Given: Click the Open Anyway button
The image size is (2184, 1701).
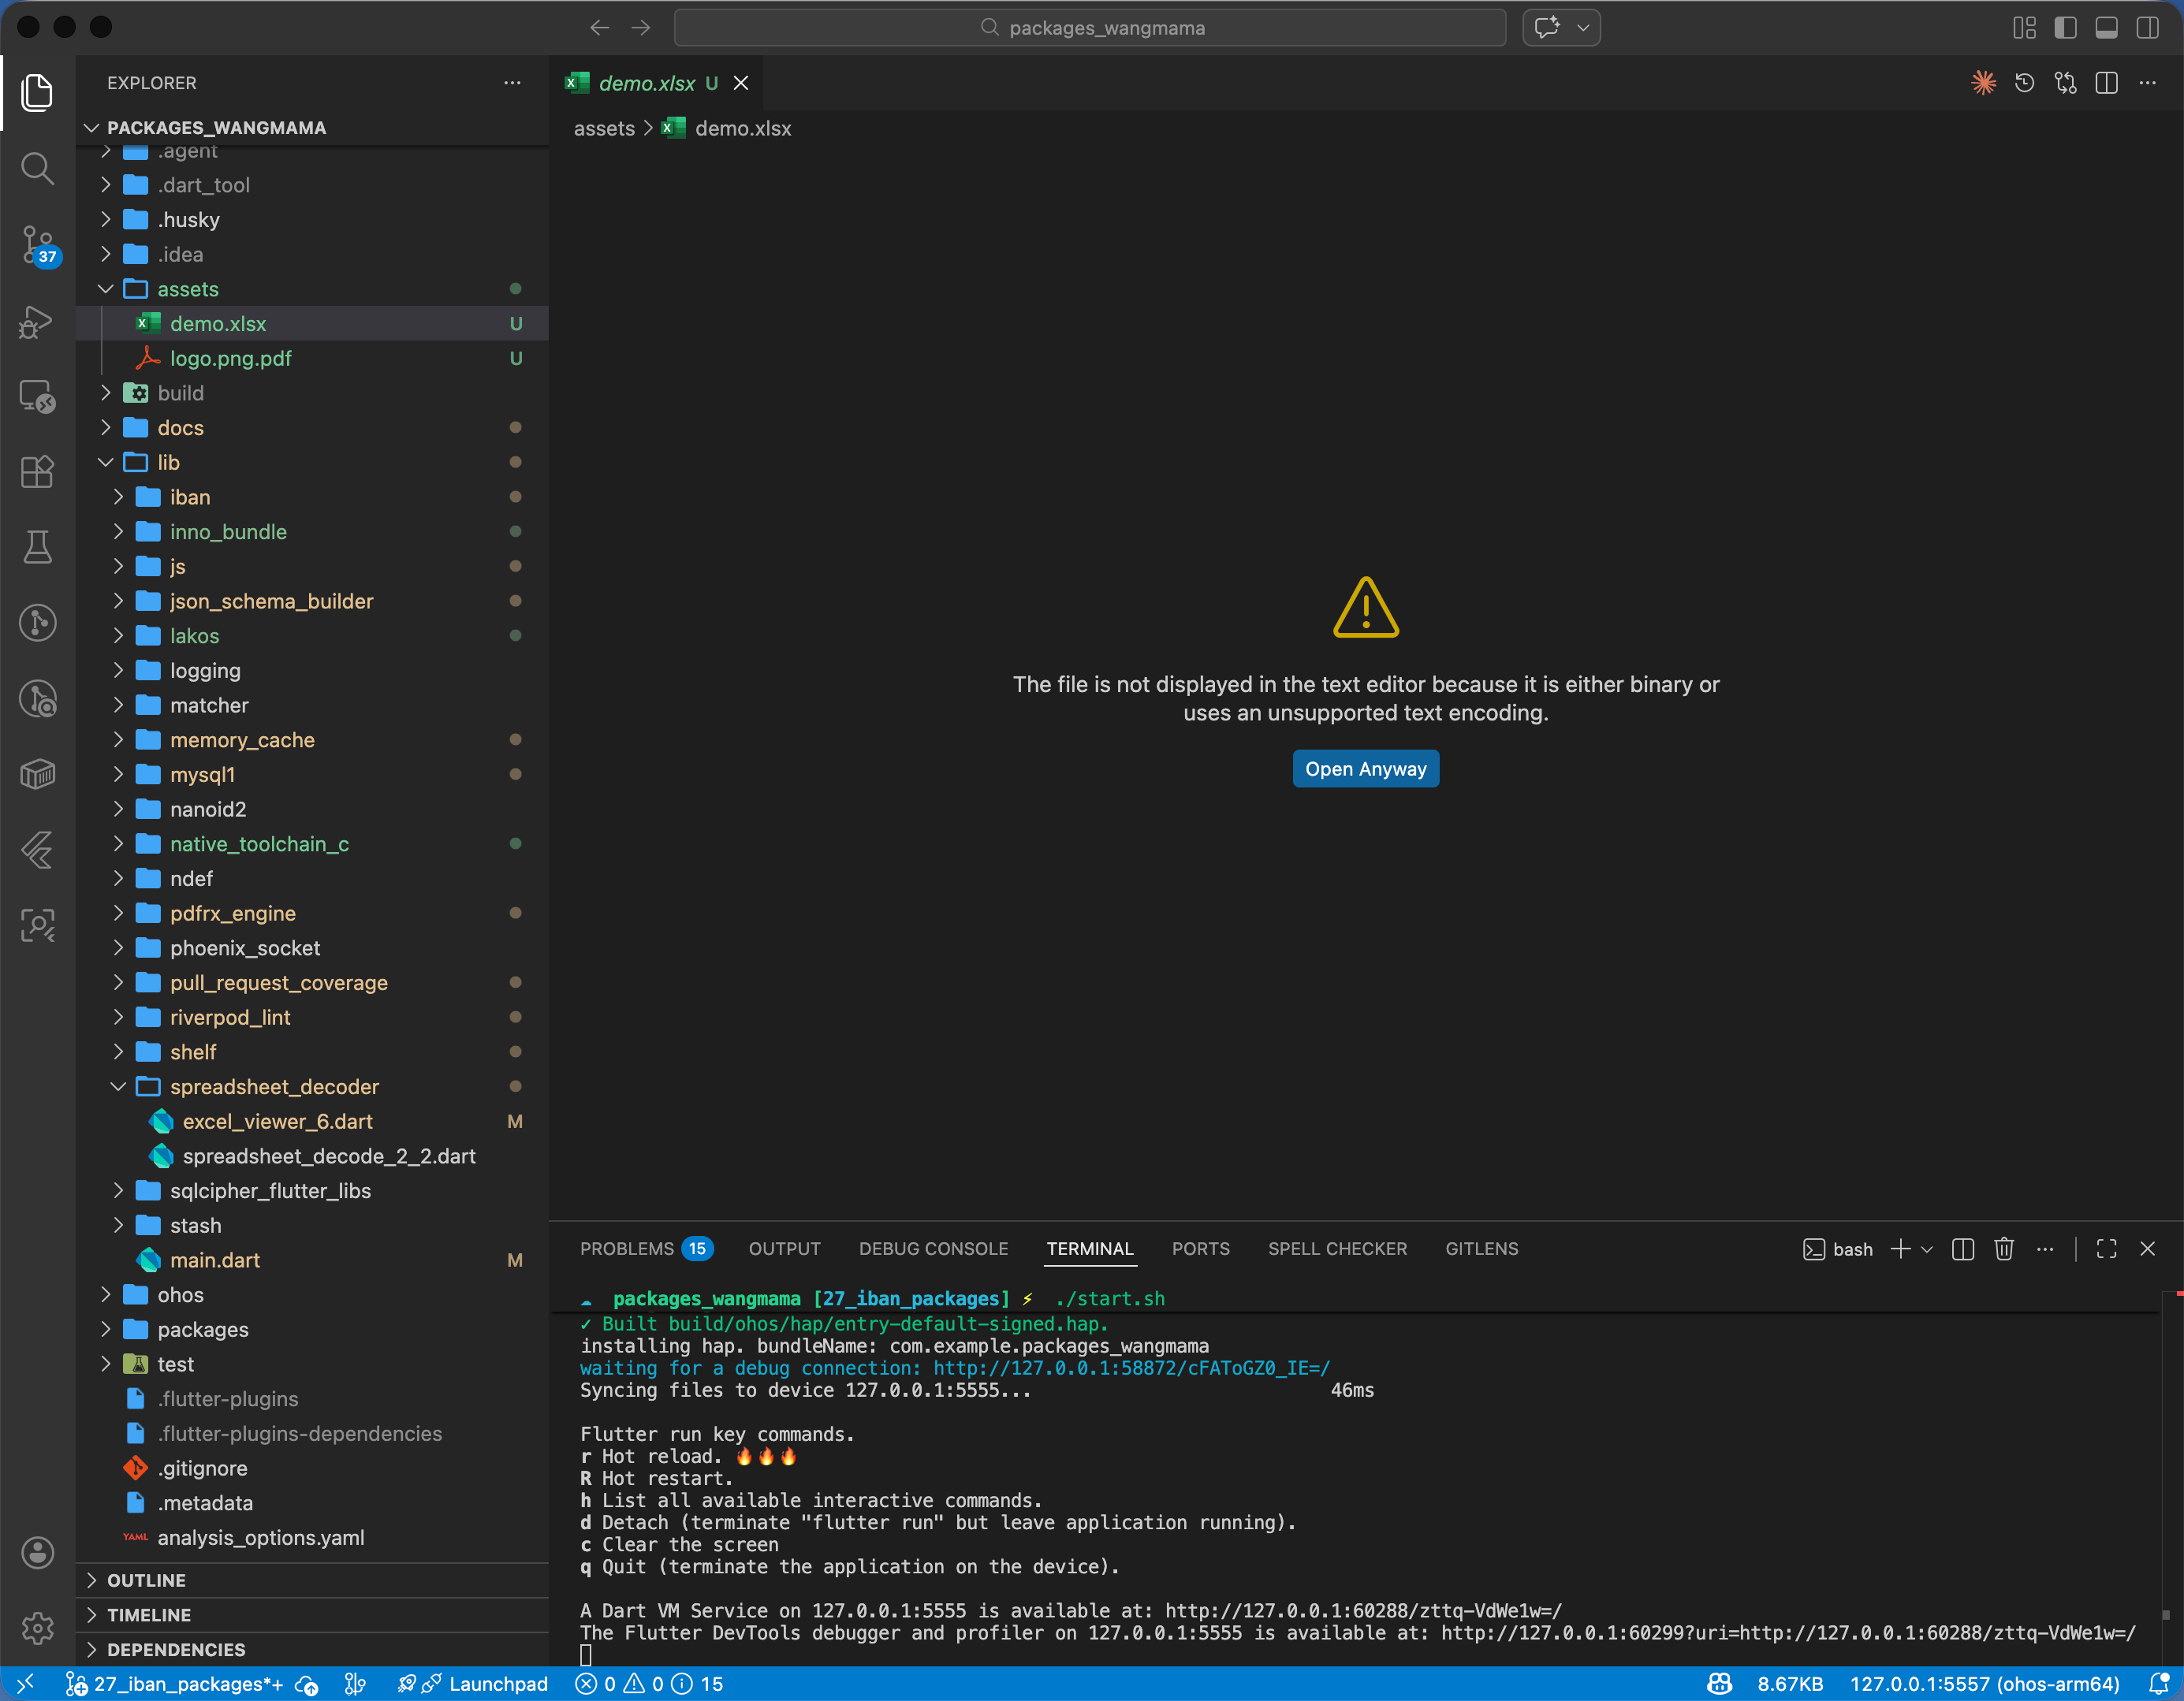Looking at the screenshot, I should point(1365,769).
